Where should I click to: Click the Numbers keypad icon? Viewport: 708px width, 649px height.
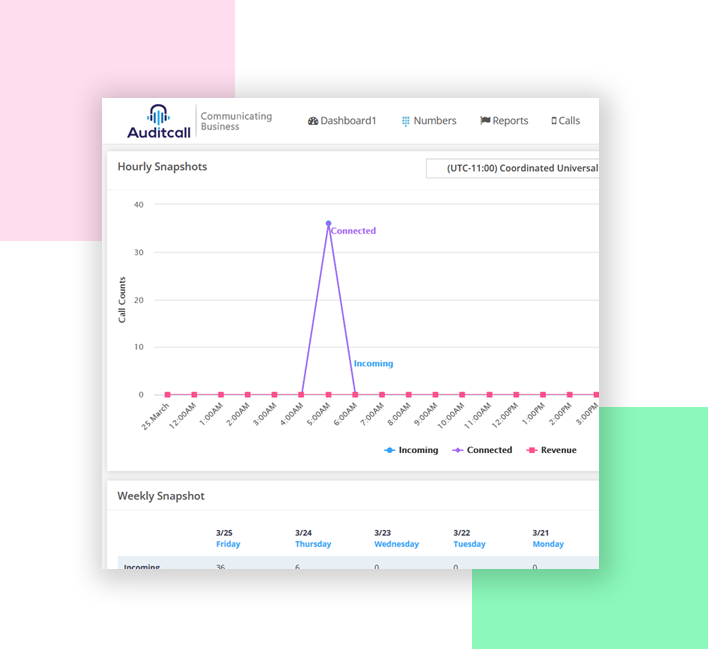tap(405, 121)
